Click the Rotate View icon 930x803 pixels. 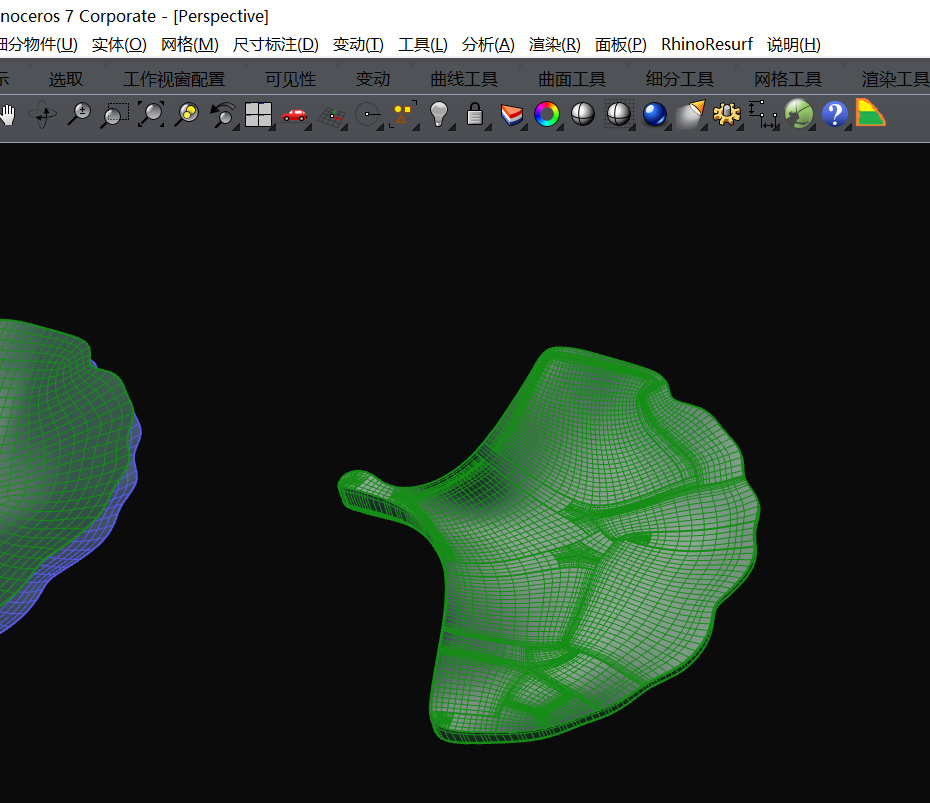[44, 115]
